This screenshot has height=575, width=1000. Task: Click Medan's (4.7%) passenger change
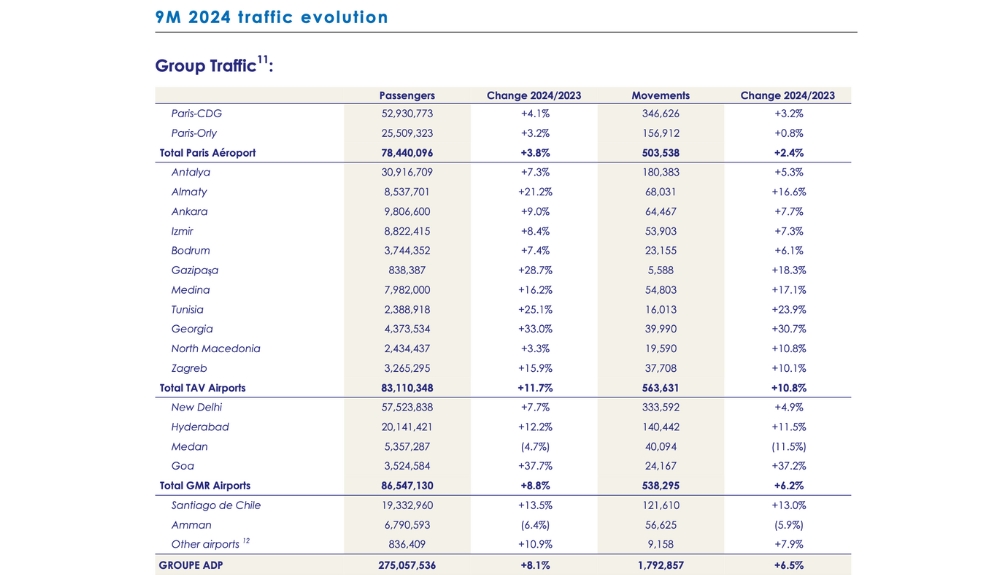[533, 447]
